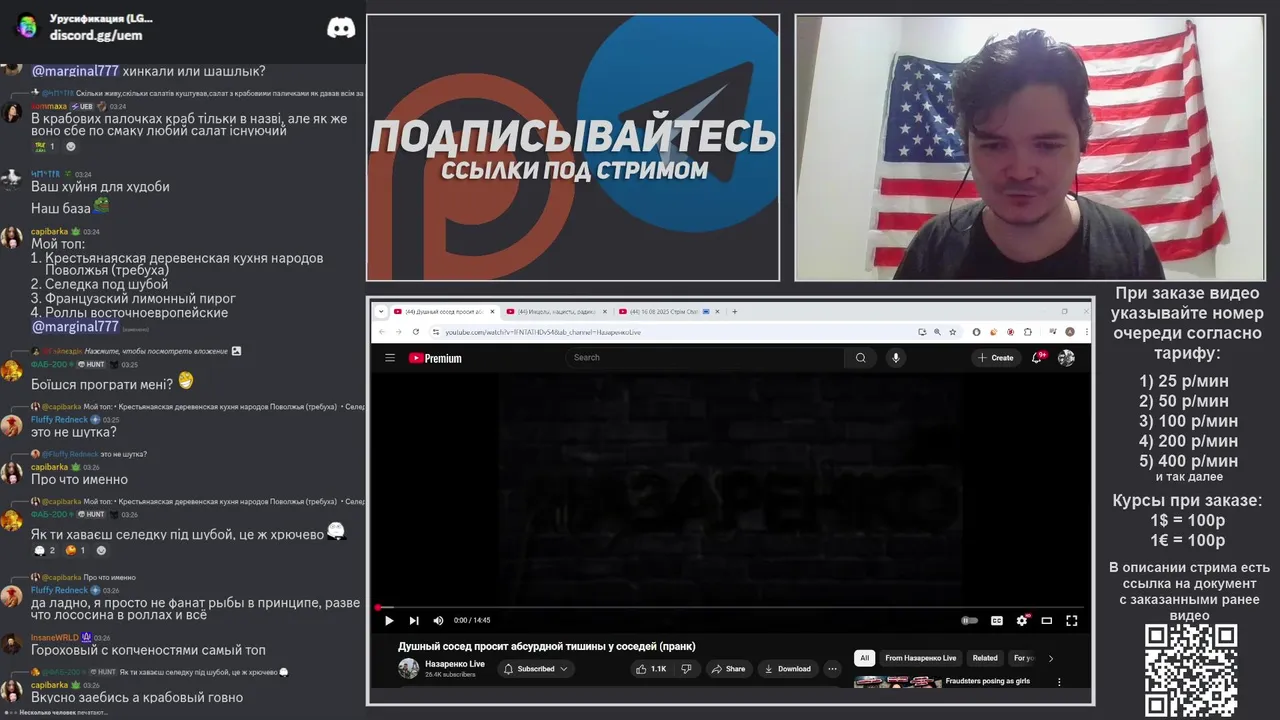Click the Discord logo in the header
This screenshot has height=720, width=1280.
(x=341, y=28)
